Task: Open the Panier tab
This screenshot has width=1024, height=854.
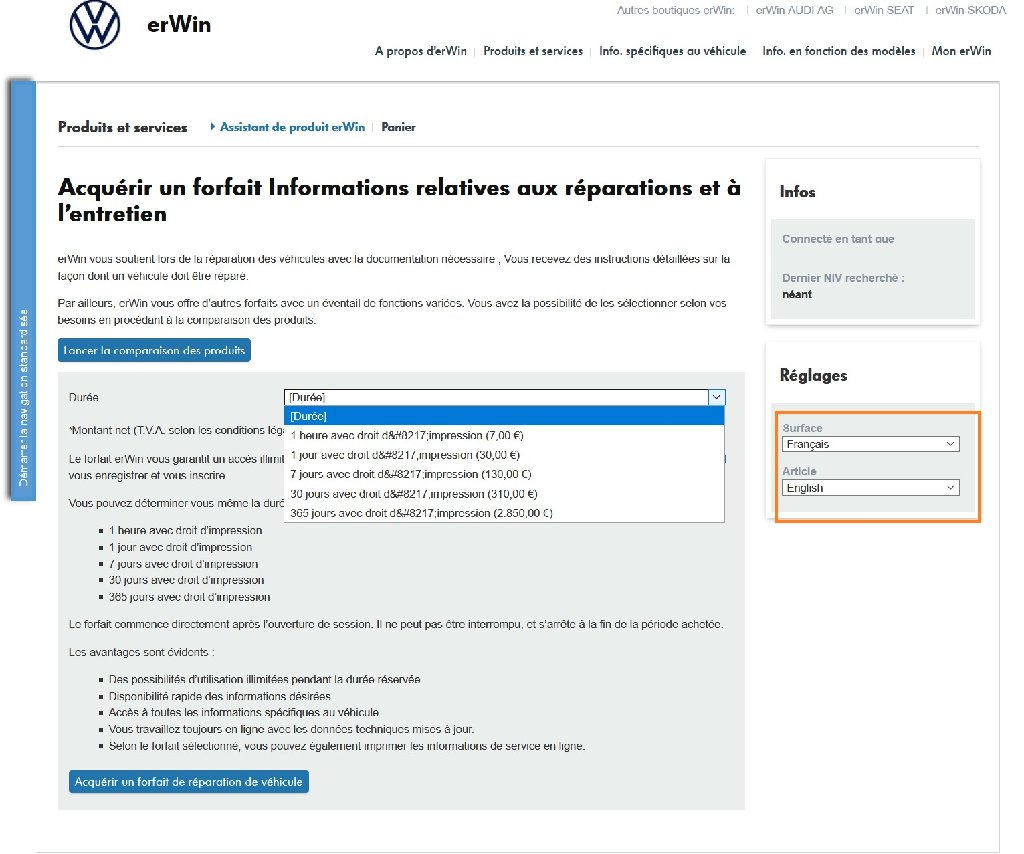Action: coord(398,127)
